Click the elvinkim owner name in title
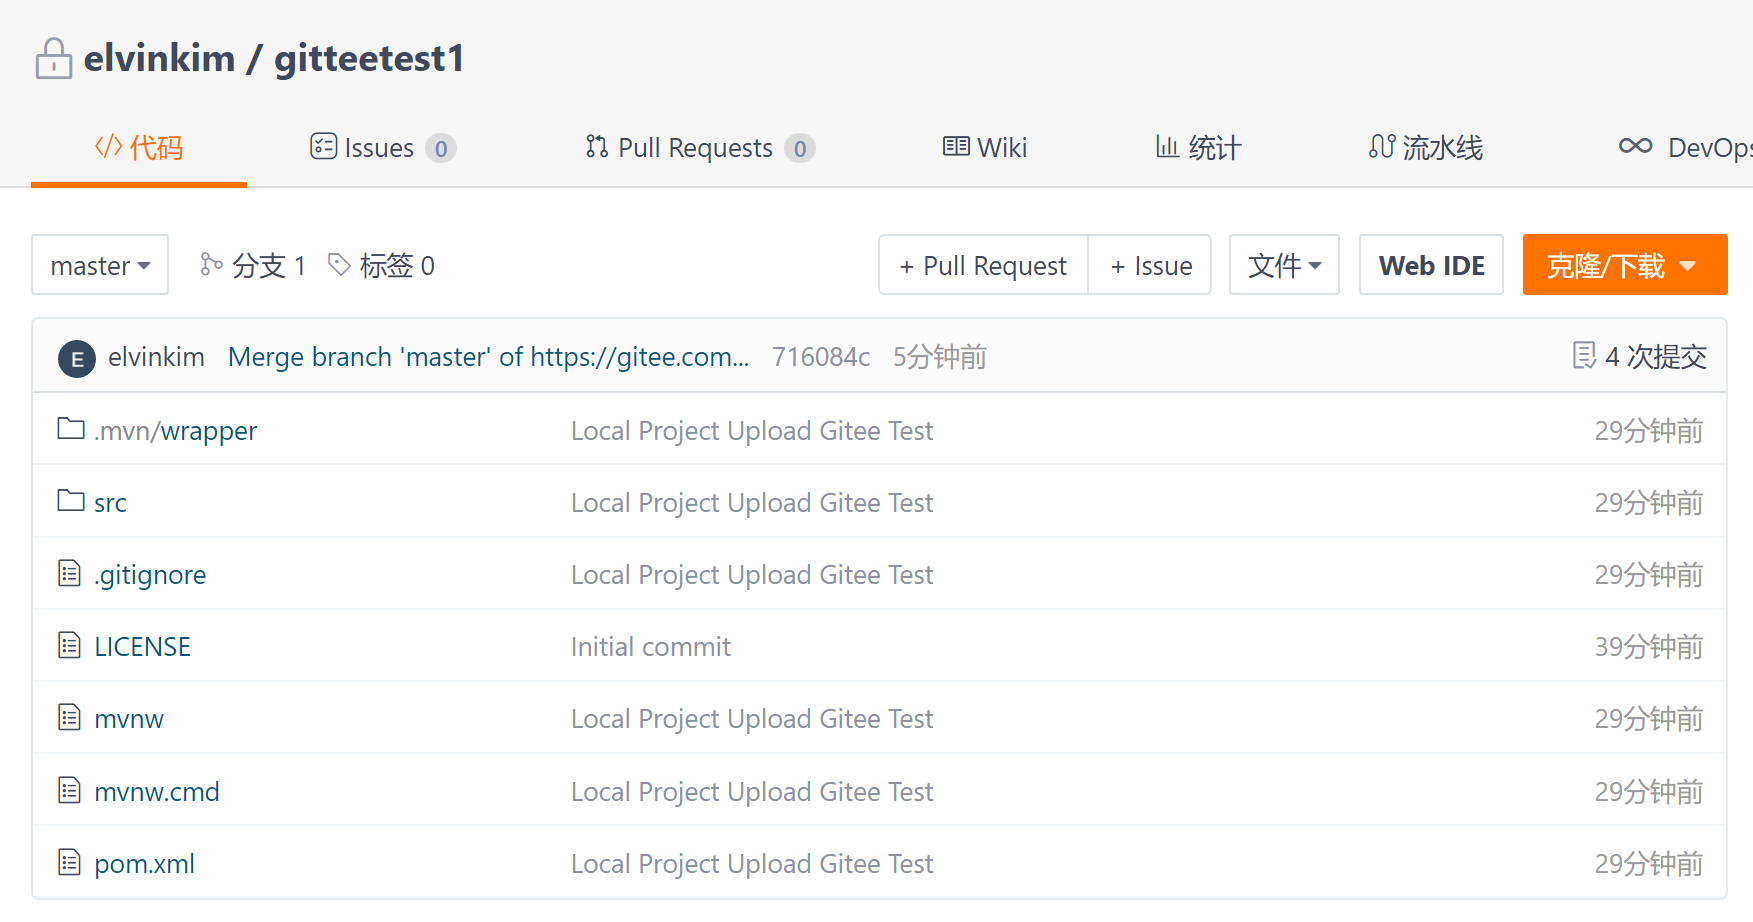 click(159, 59)
